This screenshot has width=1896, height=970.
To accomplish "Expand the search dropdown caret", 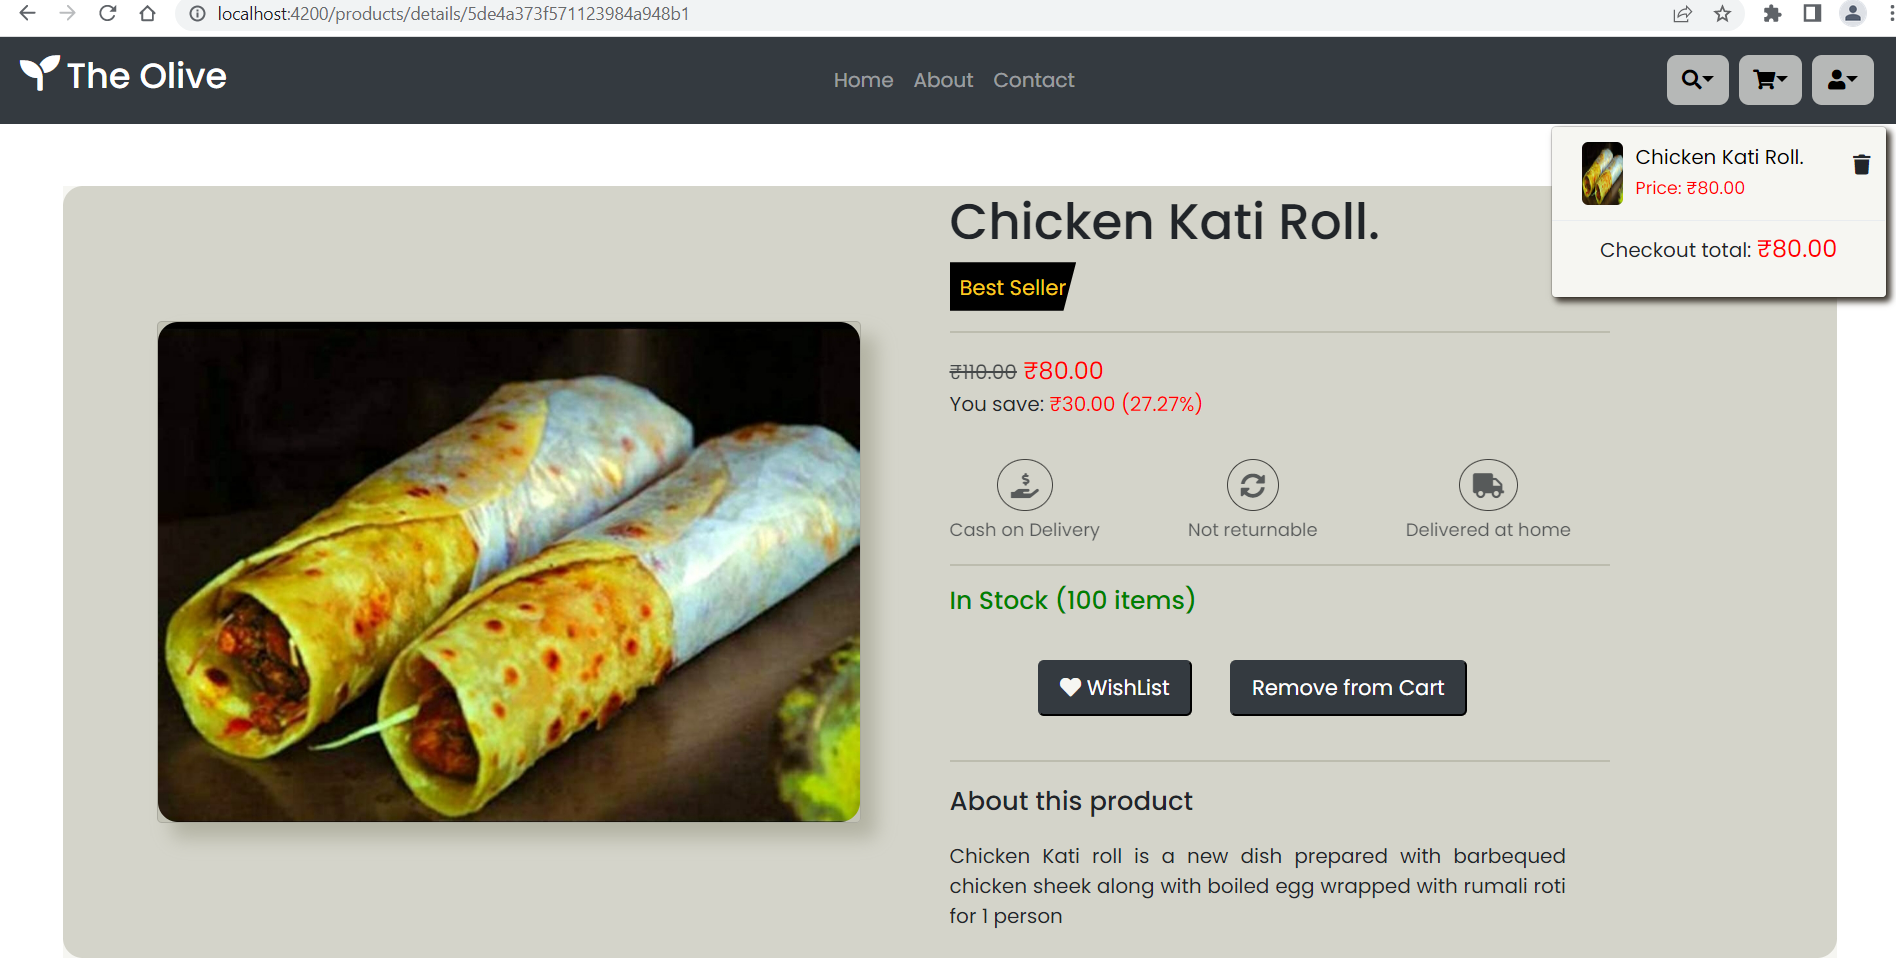I will click(x=1710, y=79).
